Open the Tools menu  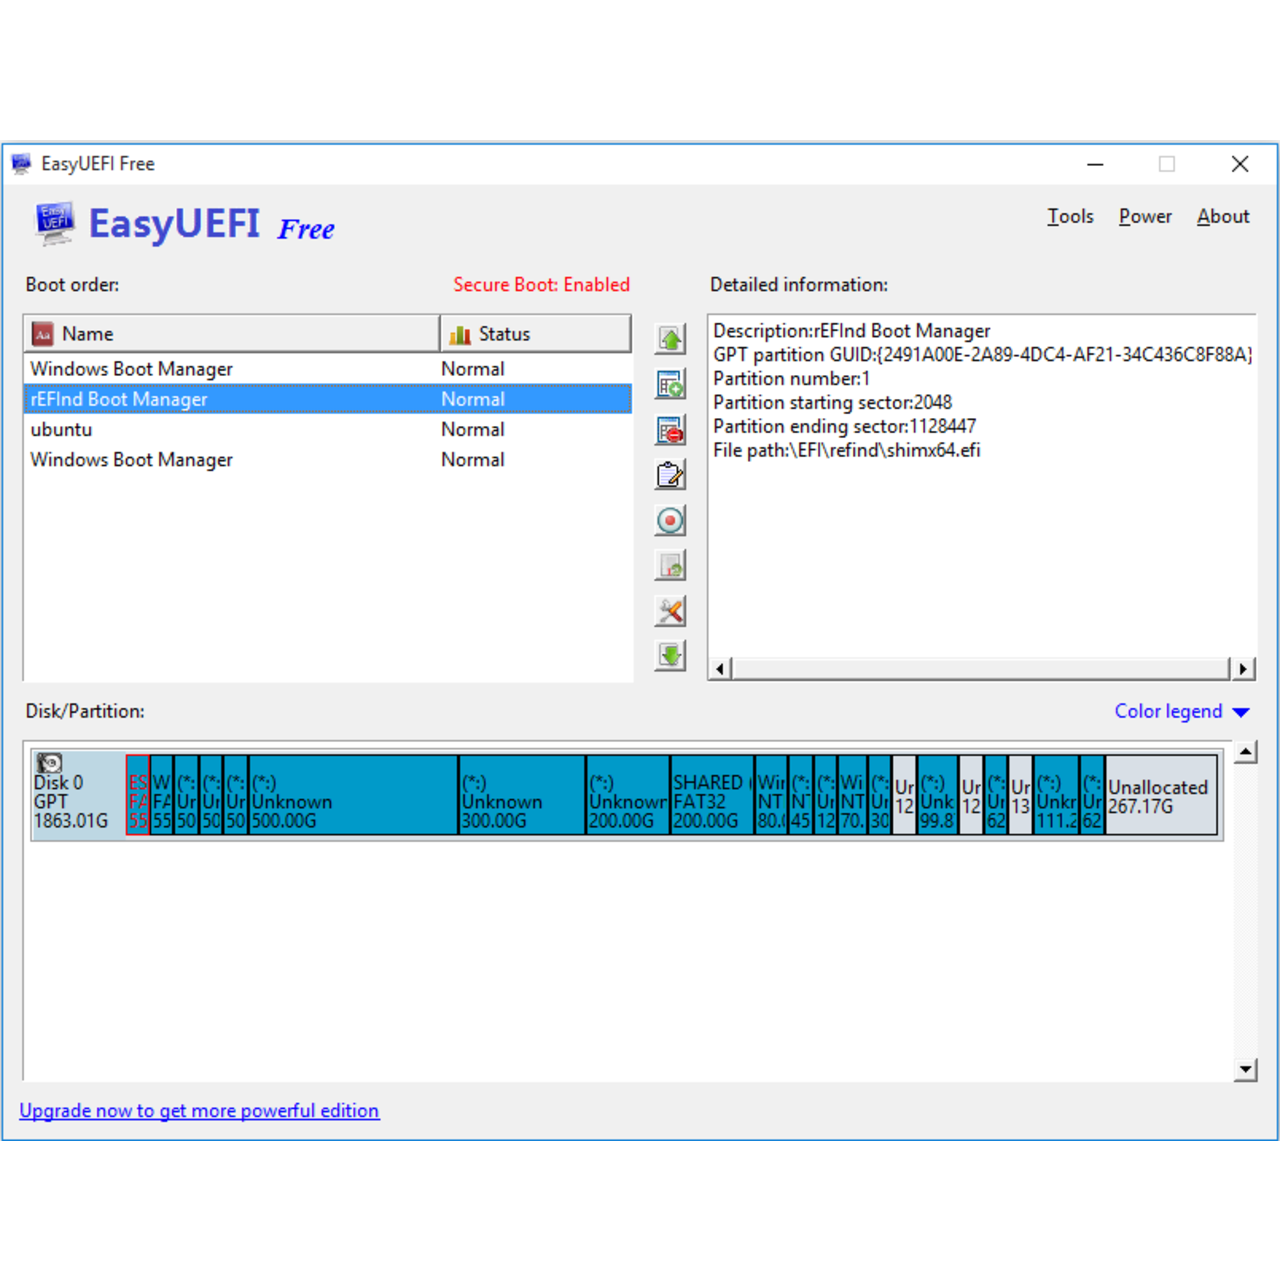click(1070, 216)
